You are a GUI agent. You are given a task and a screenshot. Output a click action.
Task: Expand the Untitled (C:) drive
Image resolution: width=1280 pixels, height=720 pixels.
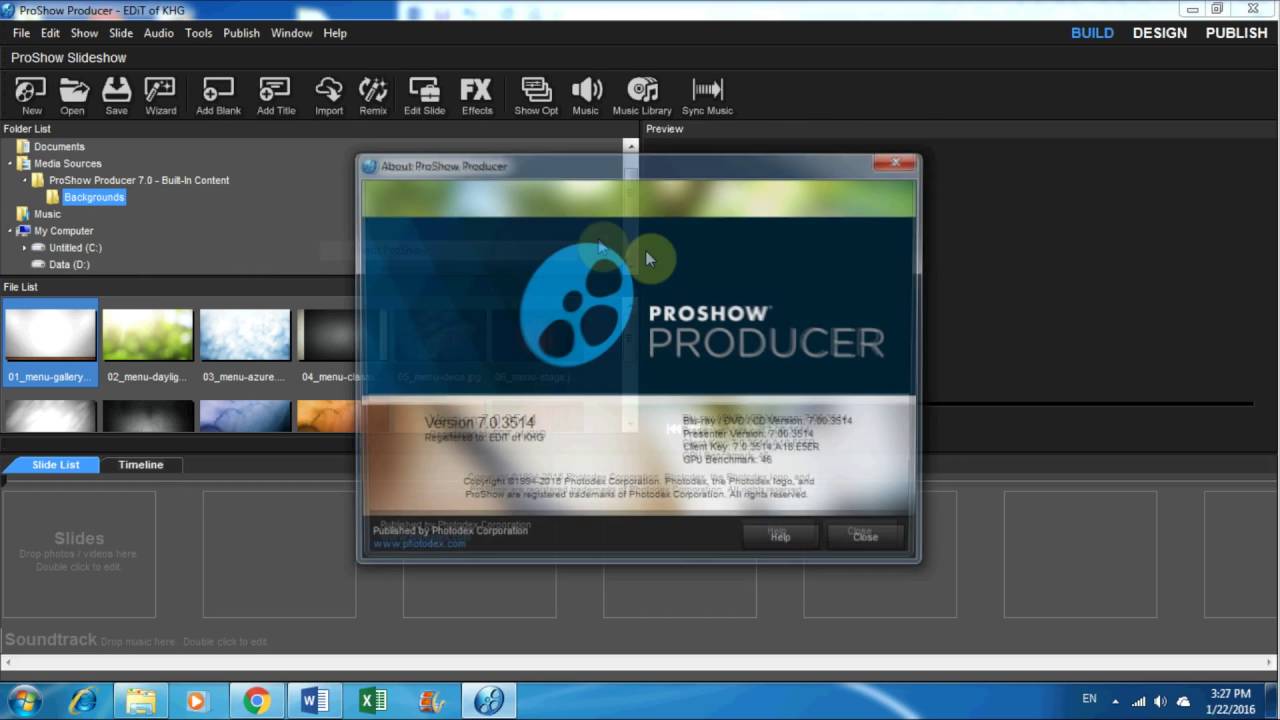[24, 248]
